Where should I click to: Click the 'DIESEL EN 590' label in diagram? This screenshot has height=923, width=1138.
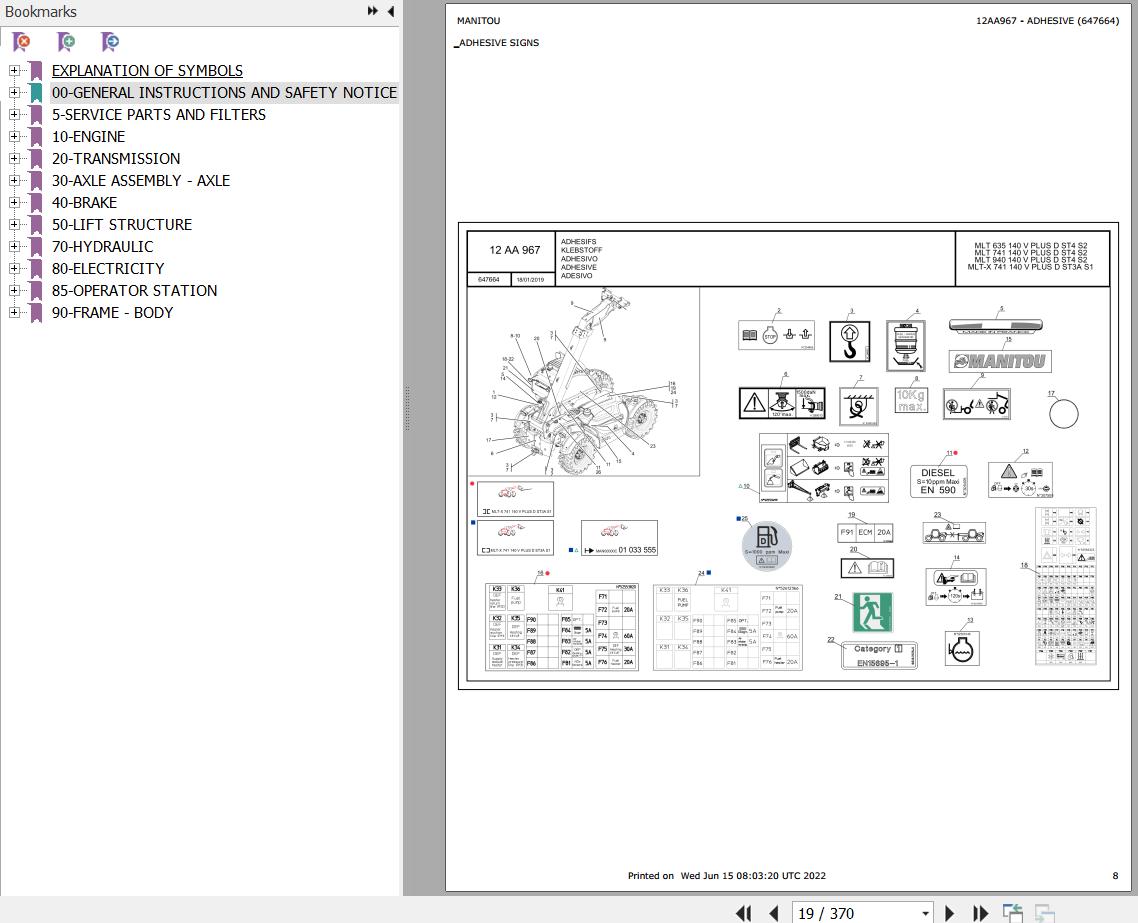pyautogui.click(x=938, y=481)
